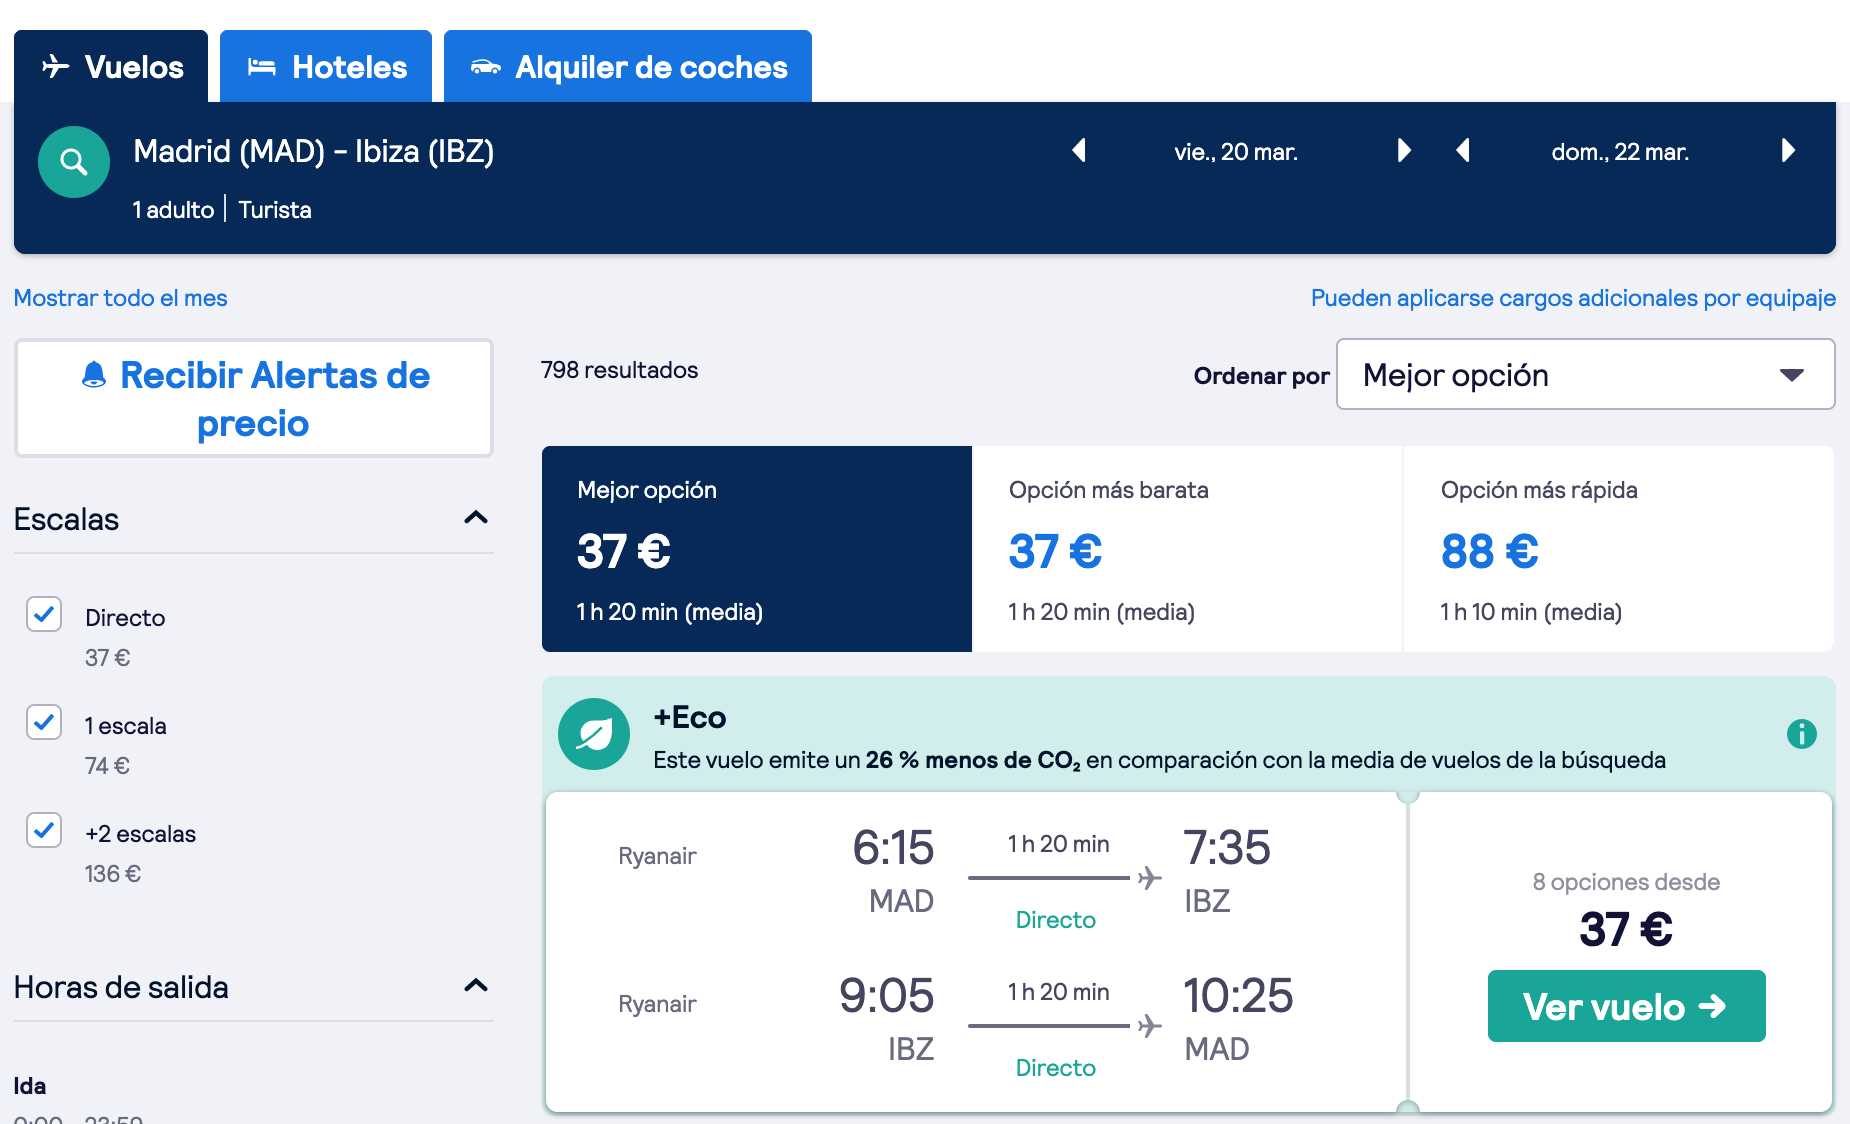The width and height of the screenshot is (1850, 1124).
Task: Click the Madrid (MAD) - Ibiza (IBZ) route
Action: pyautogui.click(x=314, y=151)
